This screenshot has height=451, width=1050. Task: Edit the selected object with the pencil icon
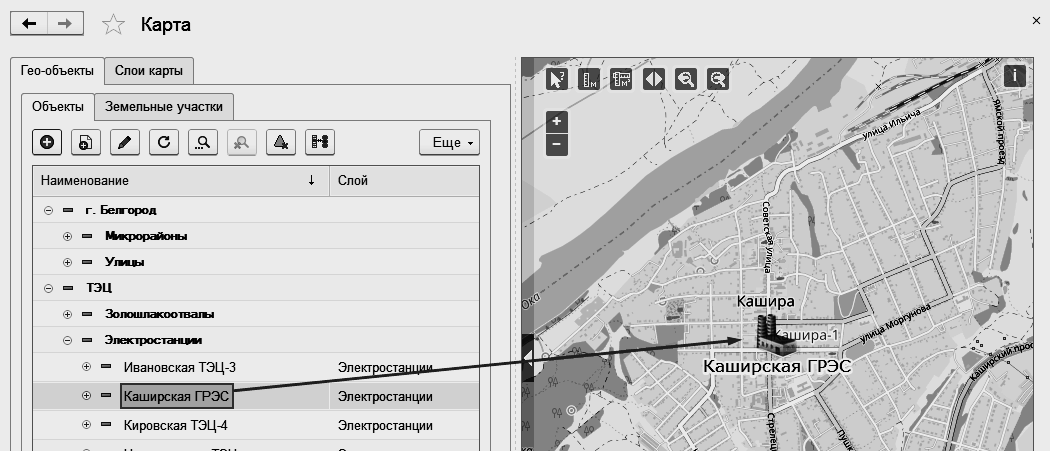click(125, 142)
